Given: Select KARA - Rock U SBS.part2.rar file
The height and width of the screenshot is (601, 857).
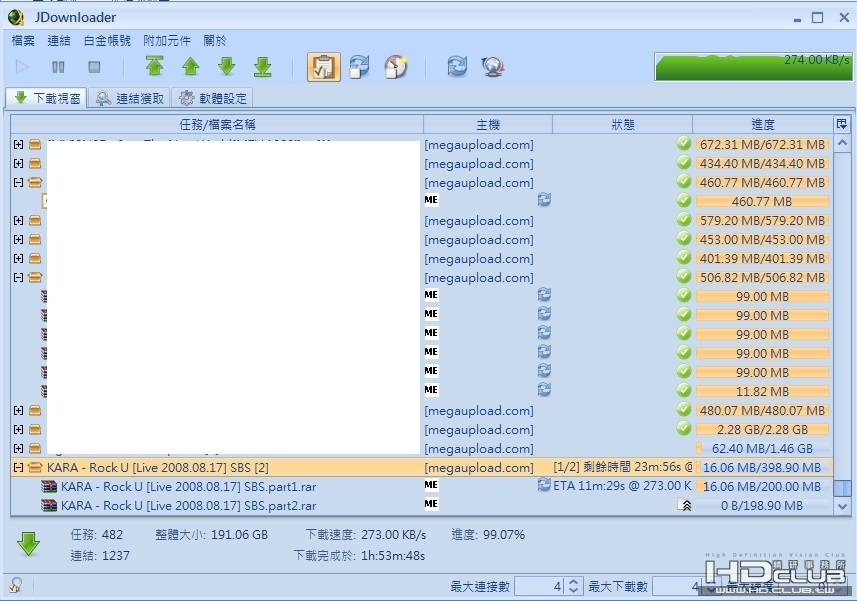Looking at the screenshot, I should 189,506.
